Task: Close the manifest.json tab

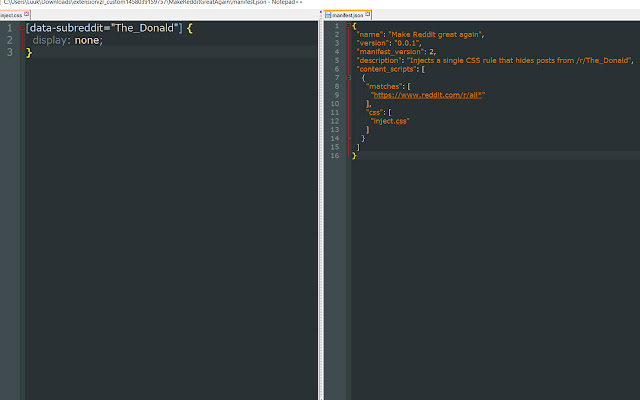Action: 367,14
